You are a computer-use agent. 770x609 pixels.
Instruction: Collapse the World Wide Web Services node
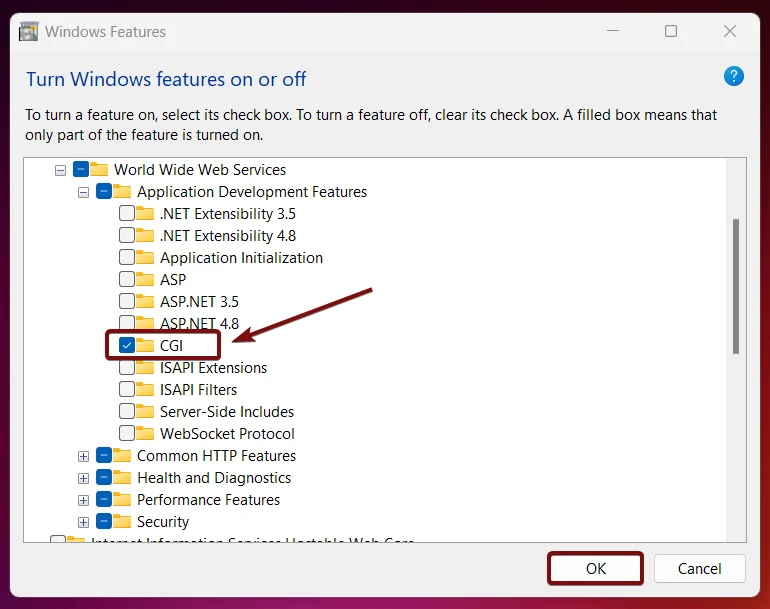pyautogui.click(x=60, y=170)
